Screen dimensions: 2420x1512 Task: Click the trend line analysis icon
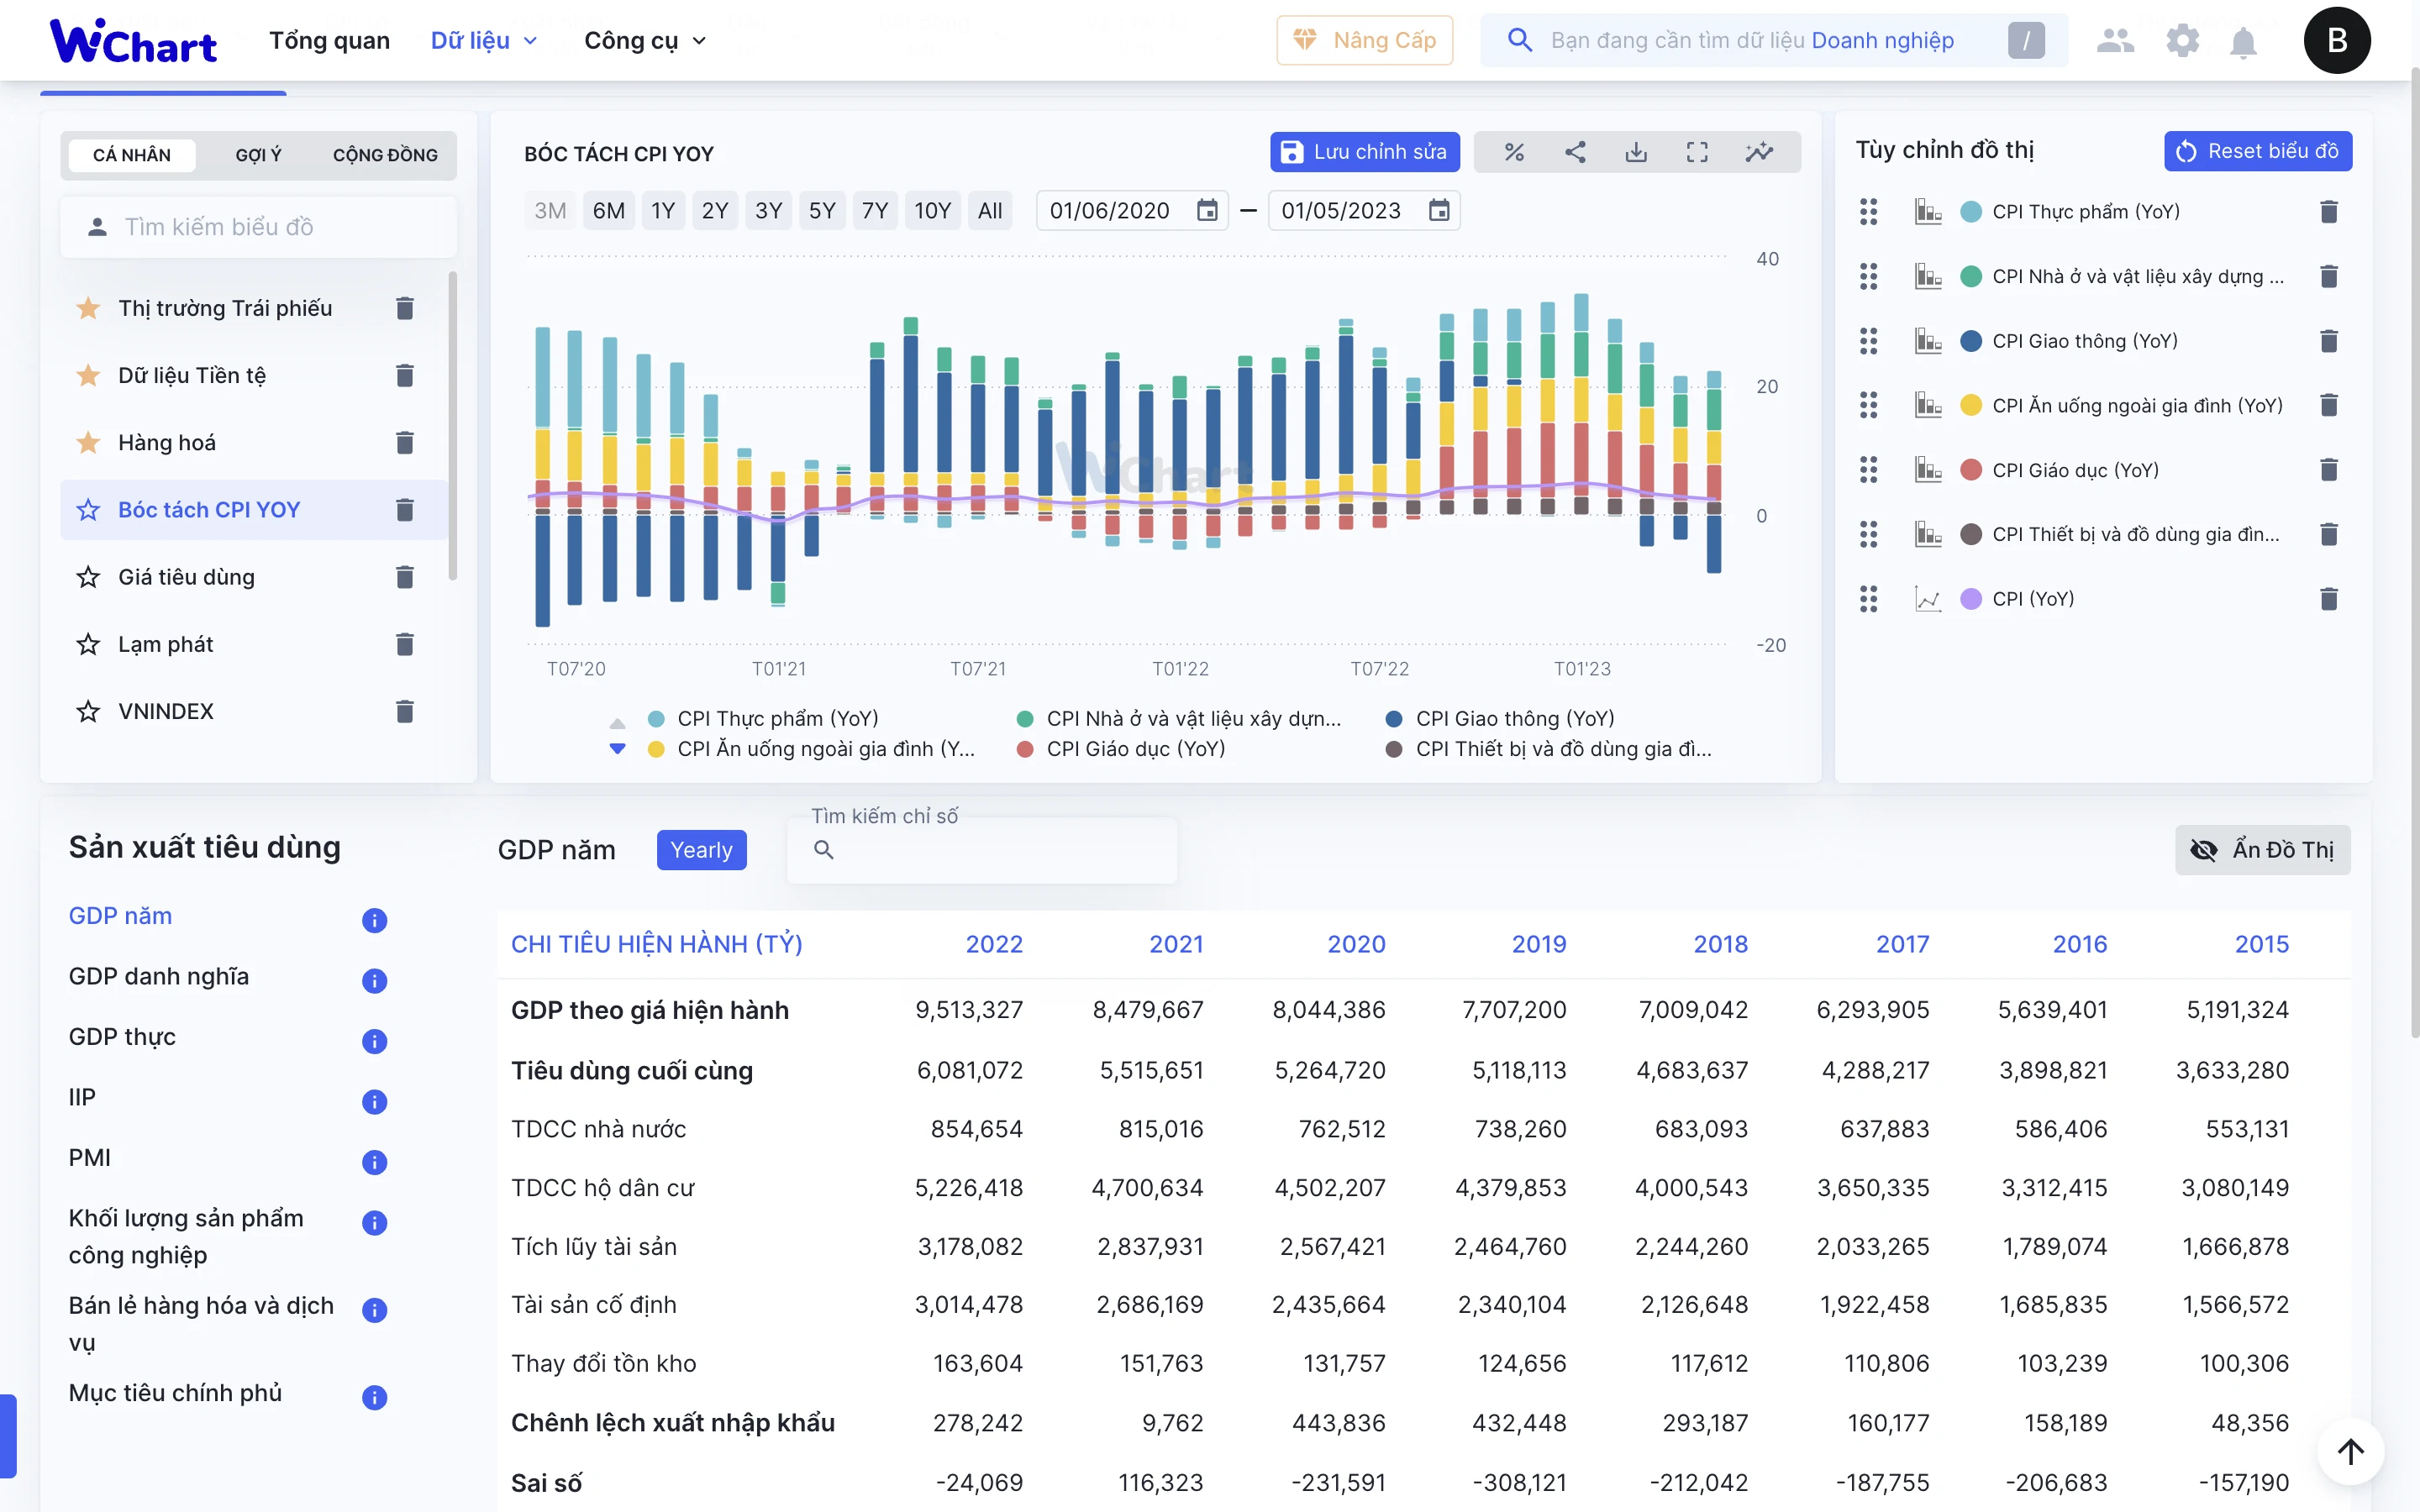(1759, 152)
